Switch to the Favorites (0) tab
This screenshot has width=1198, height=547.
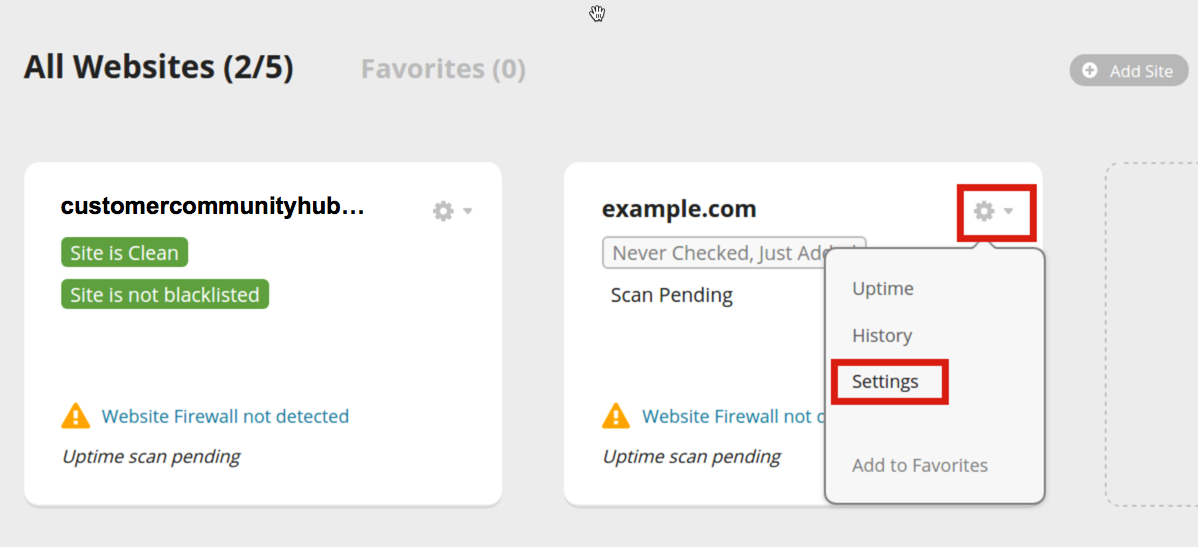443,69
